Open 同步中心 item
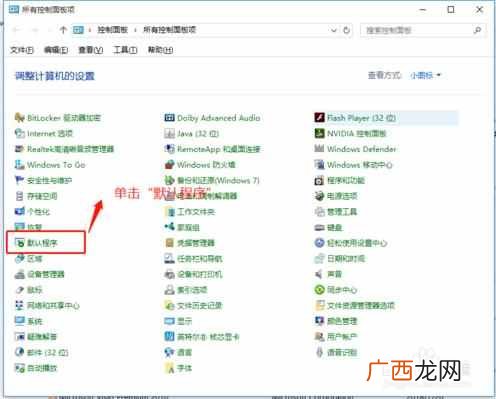This screenshot has height=399, width=496. 336,290
